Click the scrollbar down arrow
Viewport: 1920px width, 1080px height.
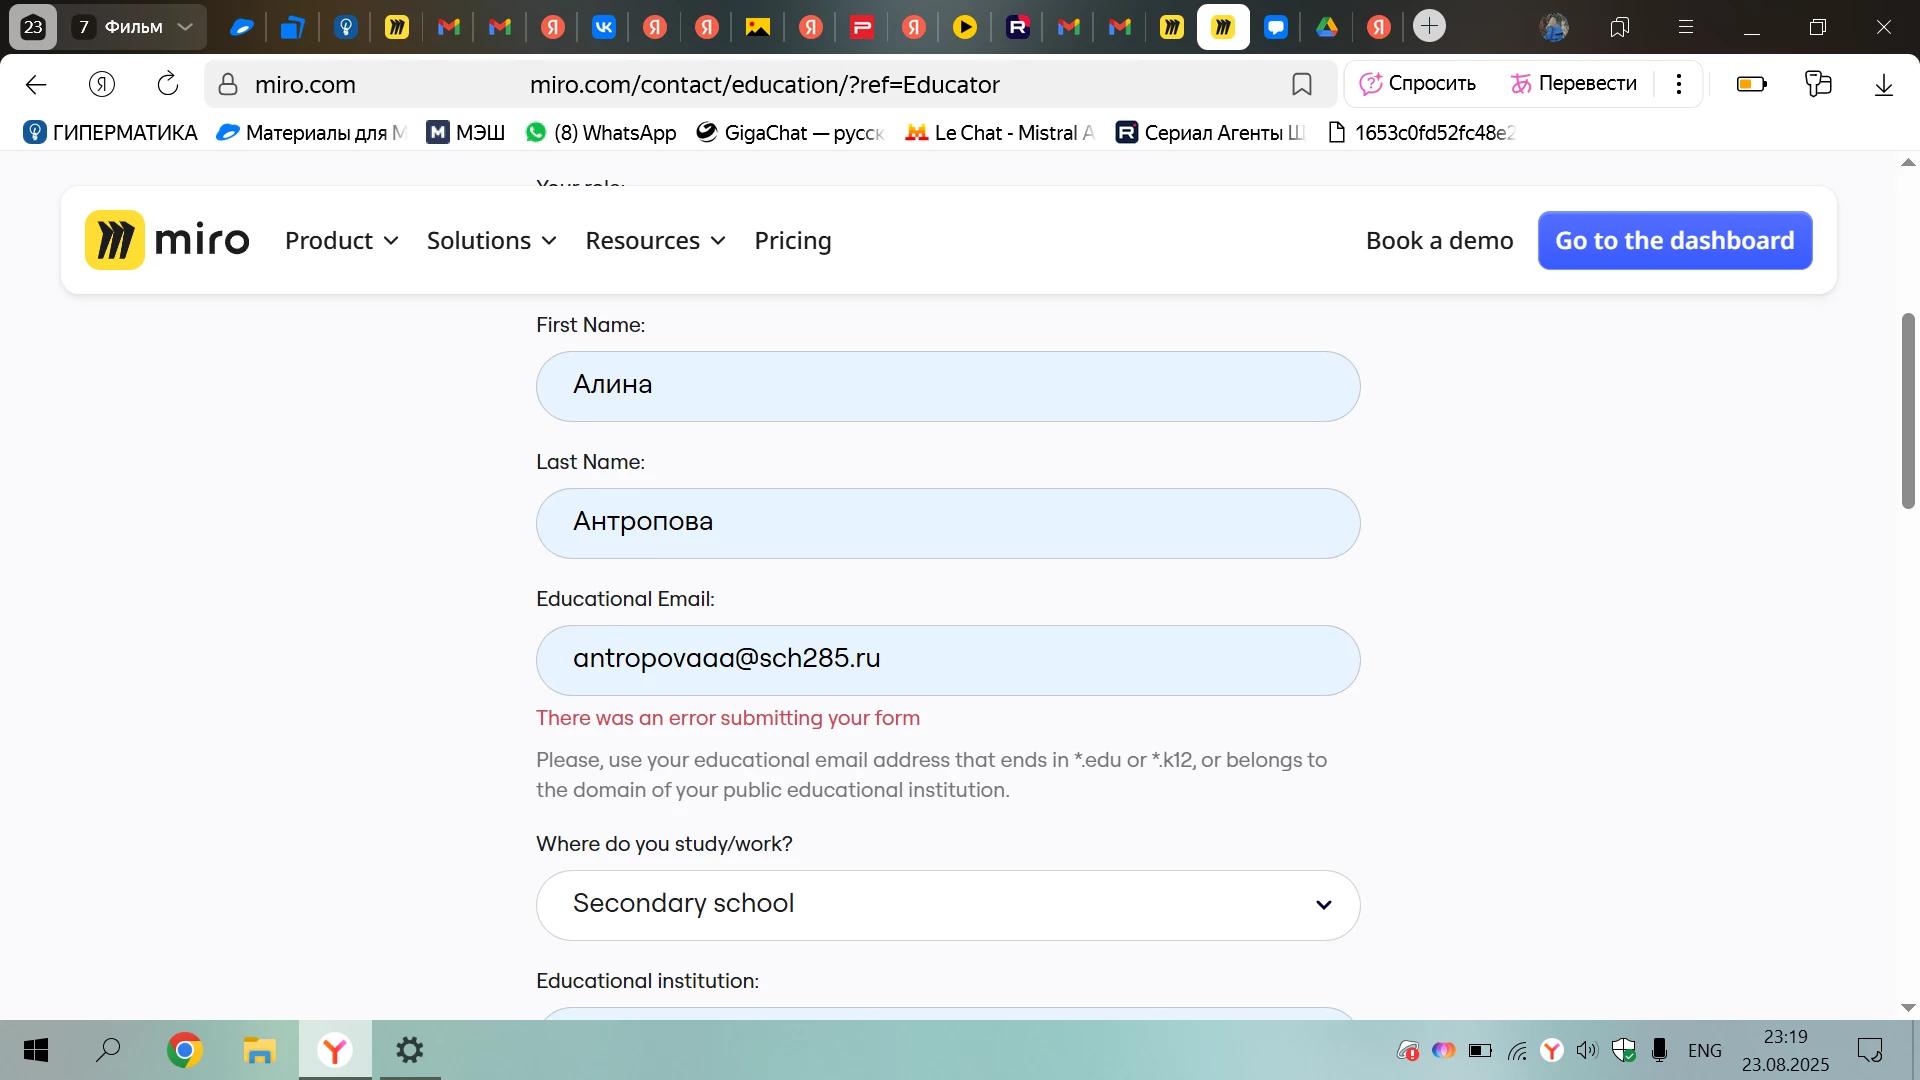pos(1908,1008)
